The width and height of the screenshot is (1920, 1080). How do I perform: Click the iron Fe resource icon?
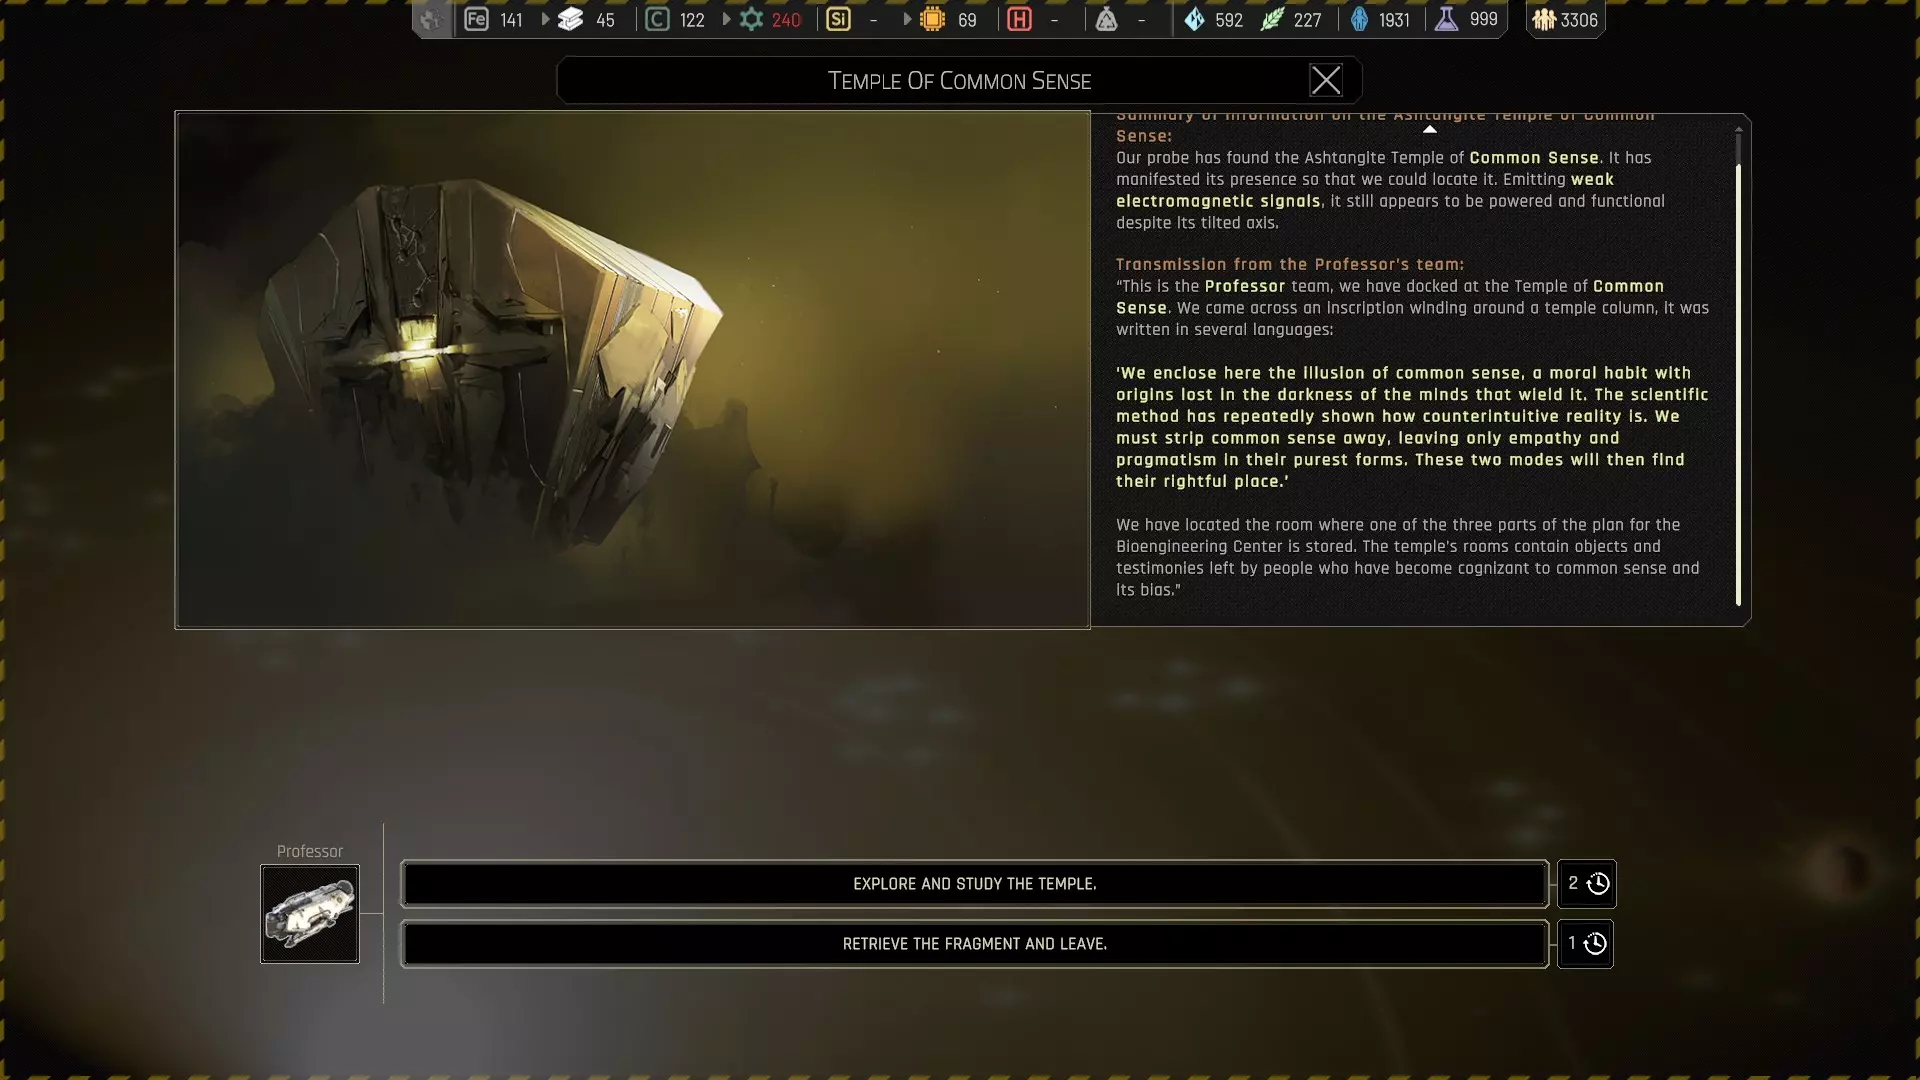[476, 19]
